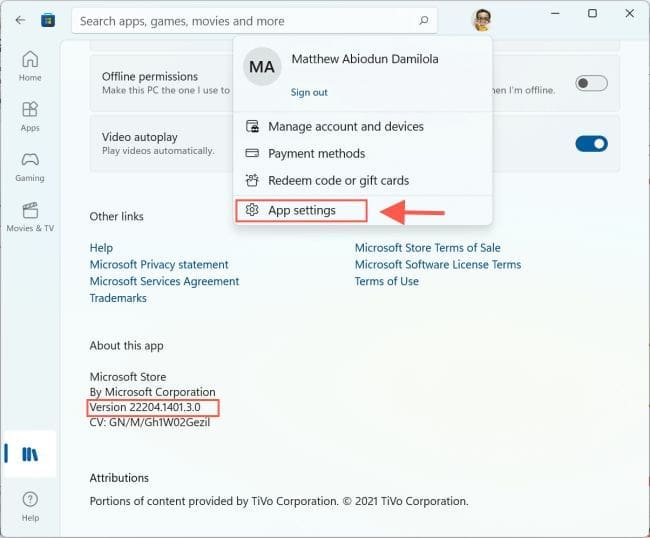This screenshot has height=538, width=650.
Task: Open Help from the sidebar
Action: coord(30,504)
